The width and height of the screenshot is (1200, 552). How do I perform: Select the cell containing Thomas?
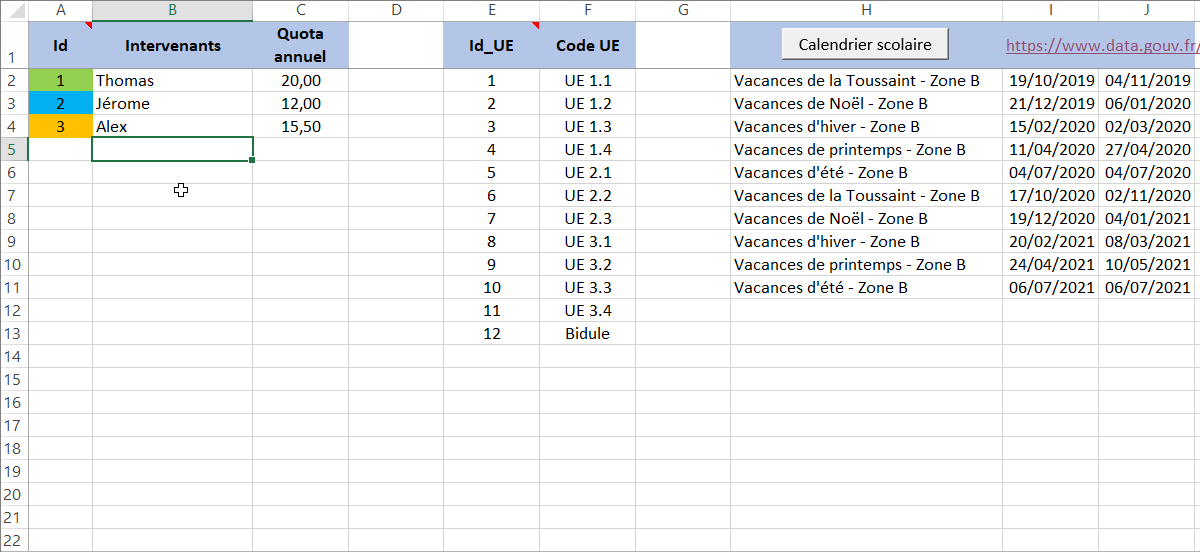172,81
